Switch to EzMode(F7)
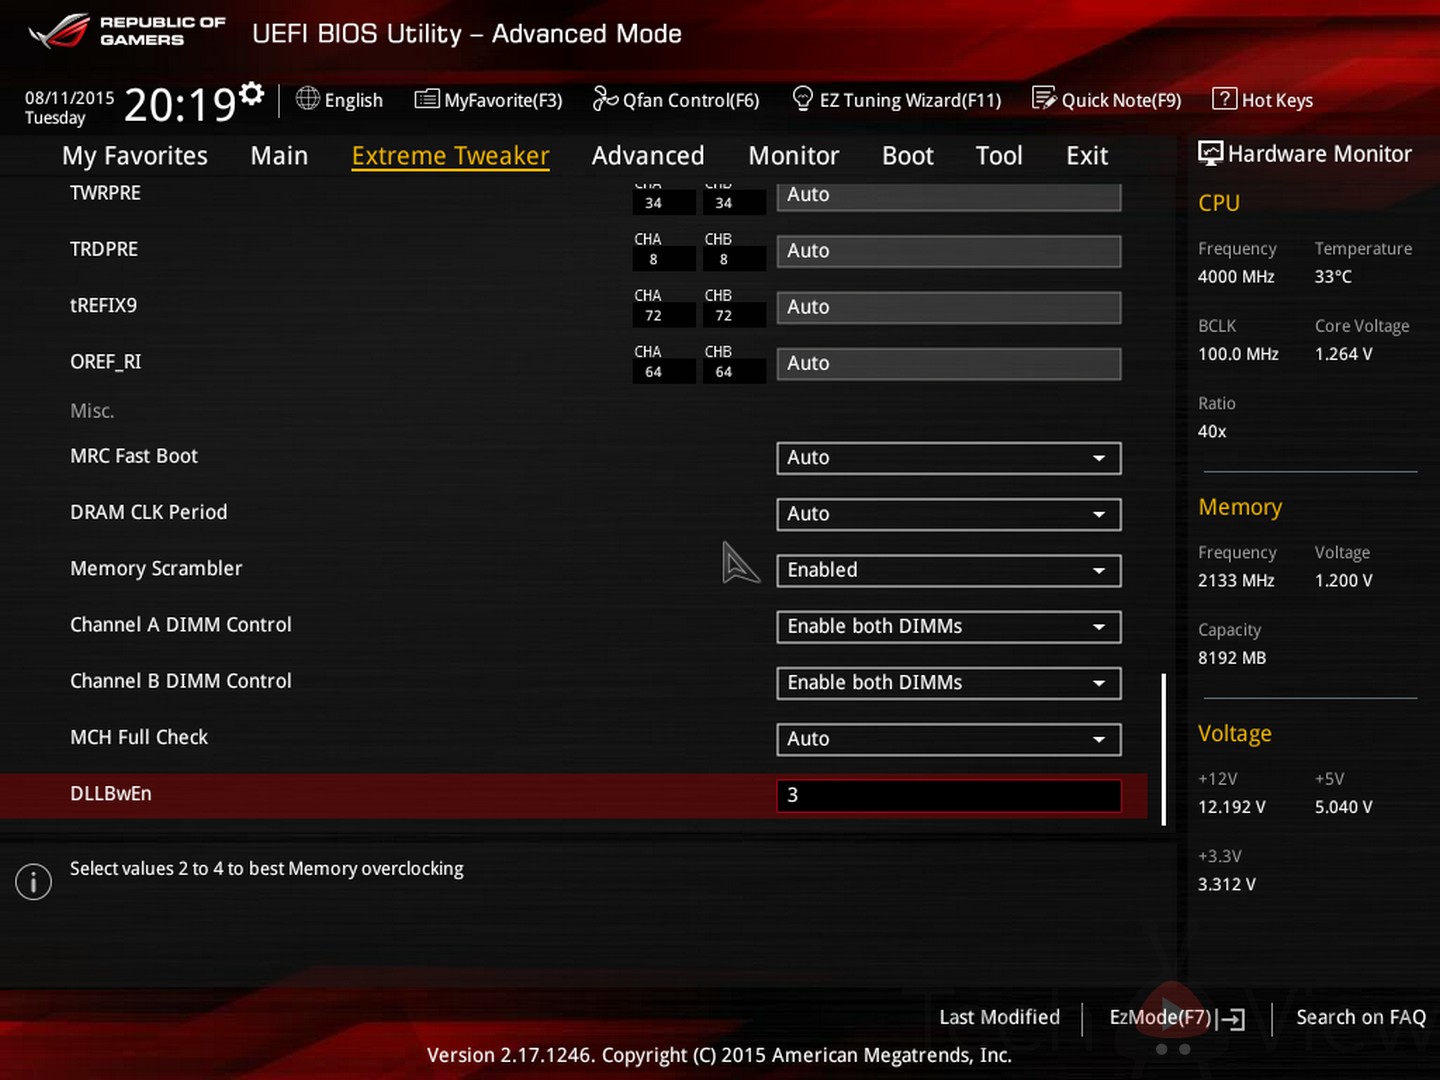 click(1160, 1017)
